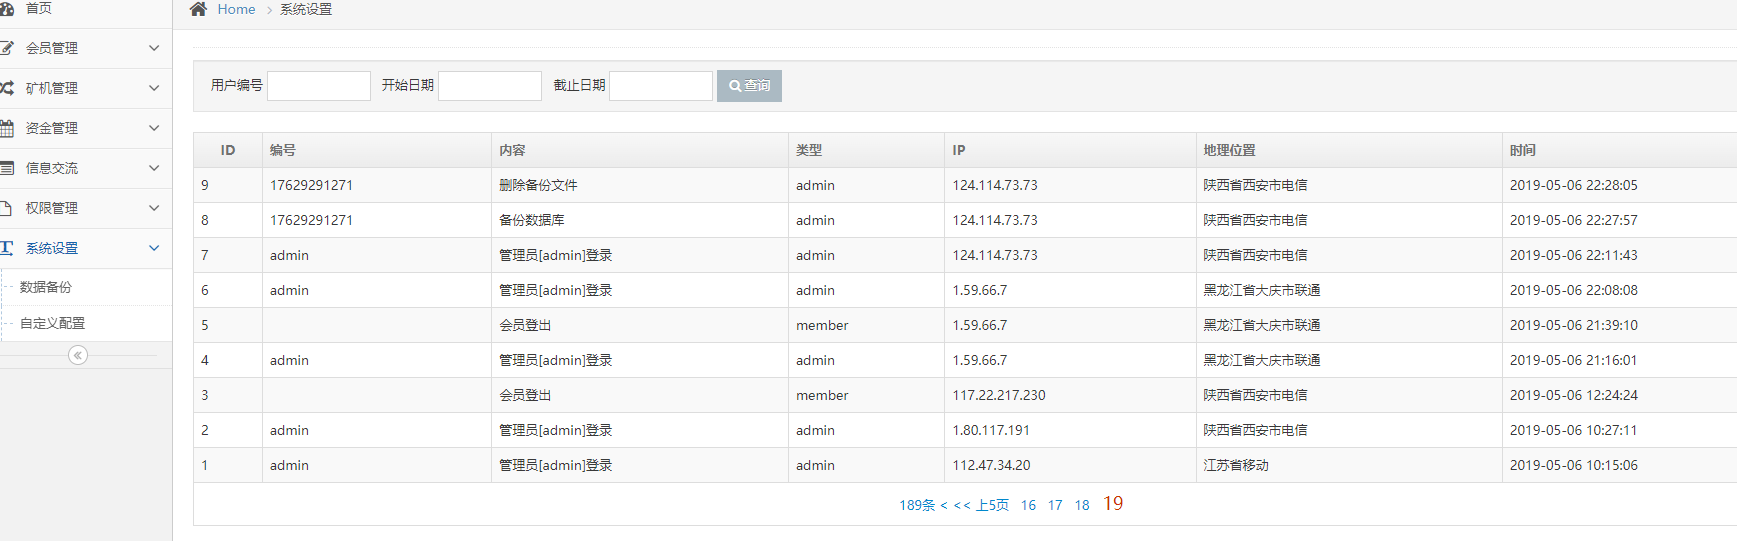Click current page 19
The image size is (1737, 541).
click(1113, 504)
